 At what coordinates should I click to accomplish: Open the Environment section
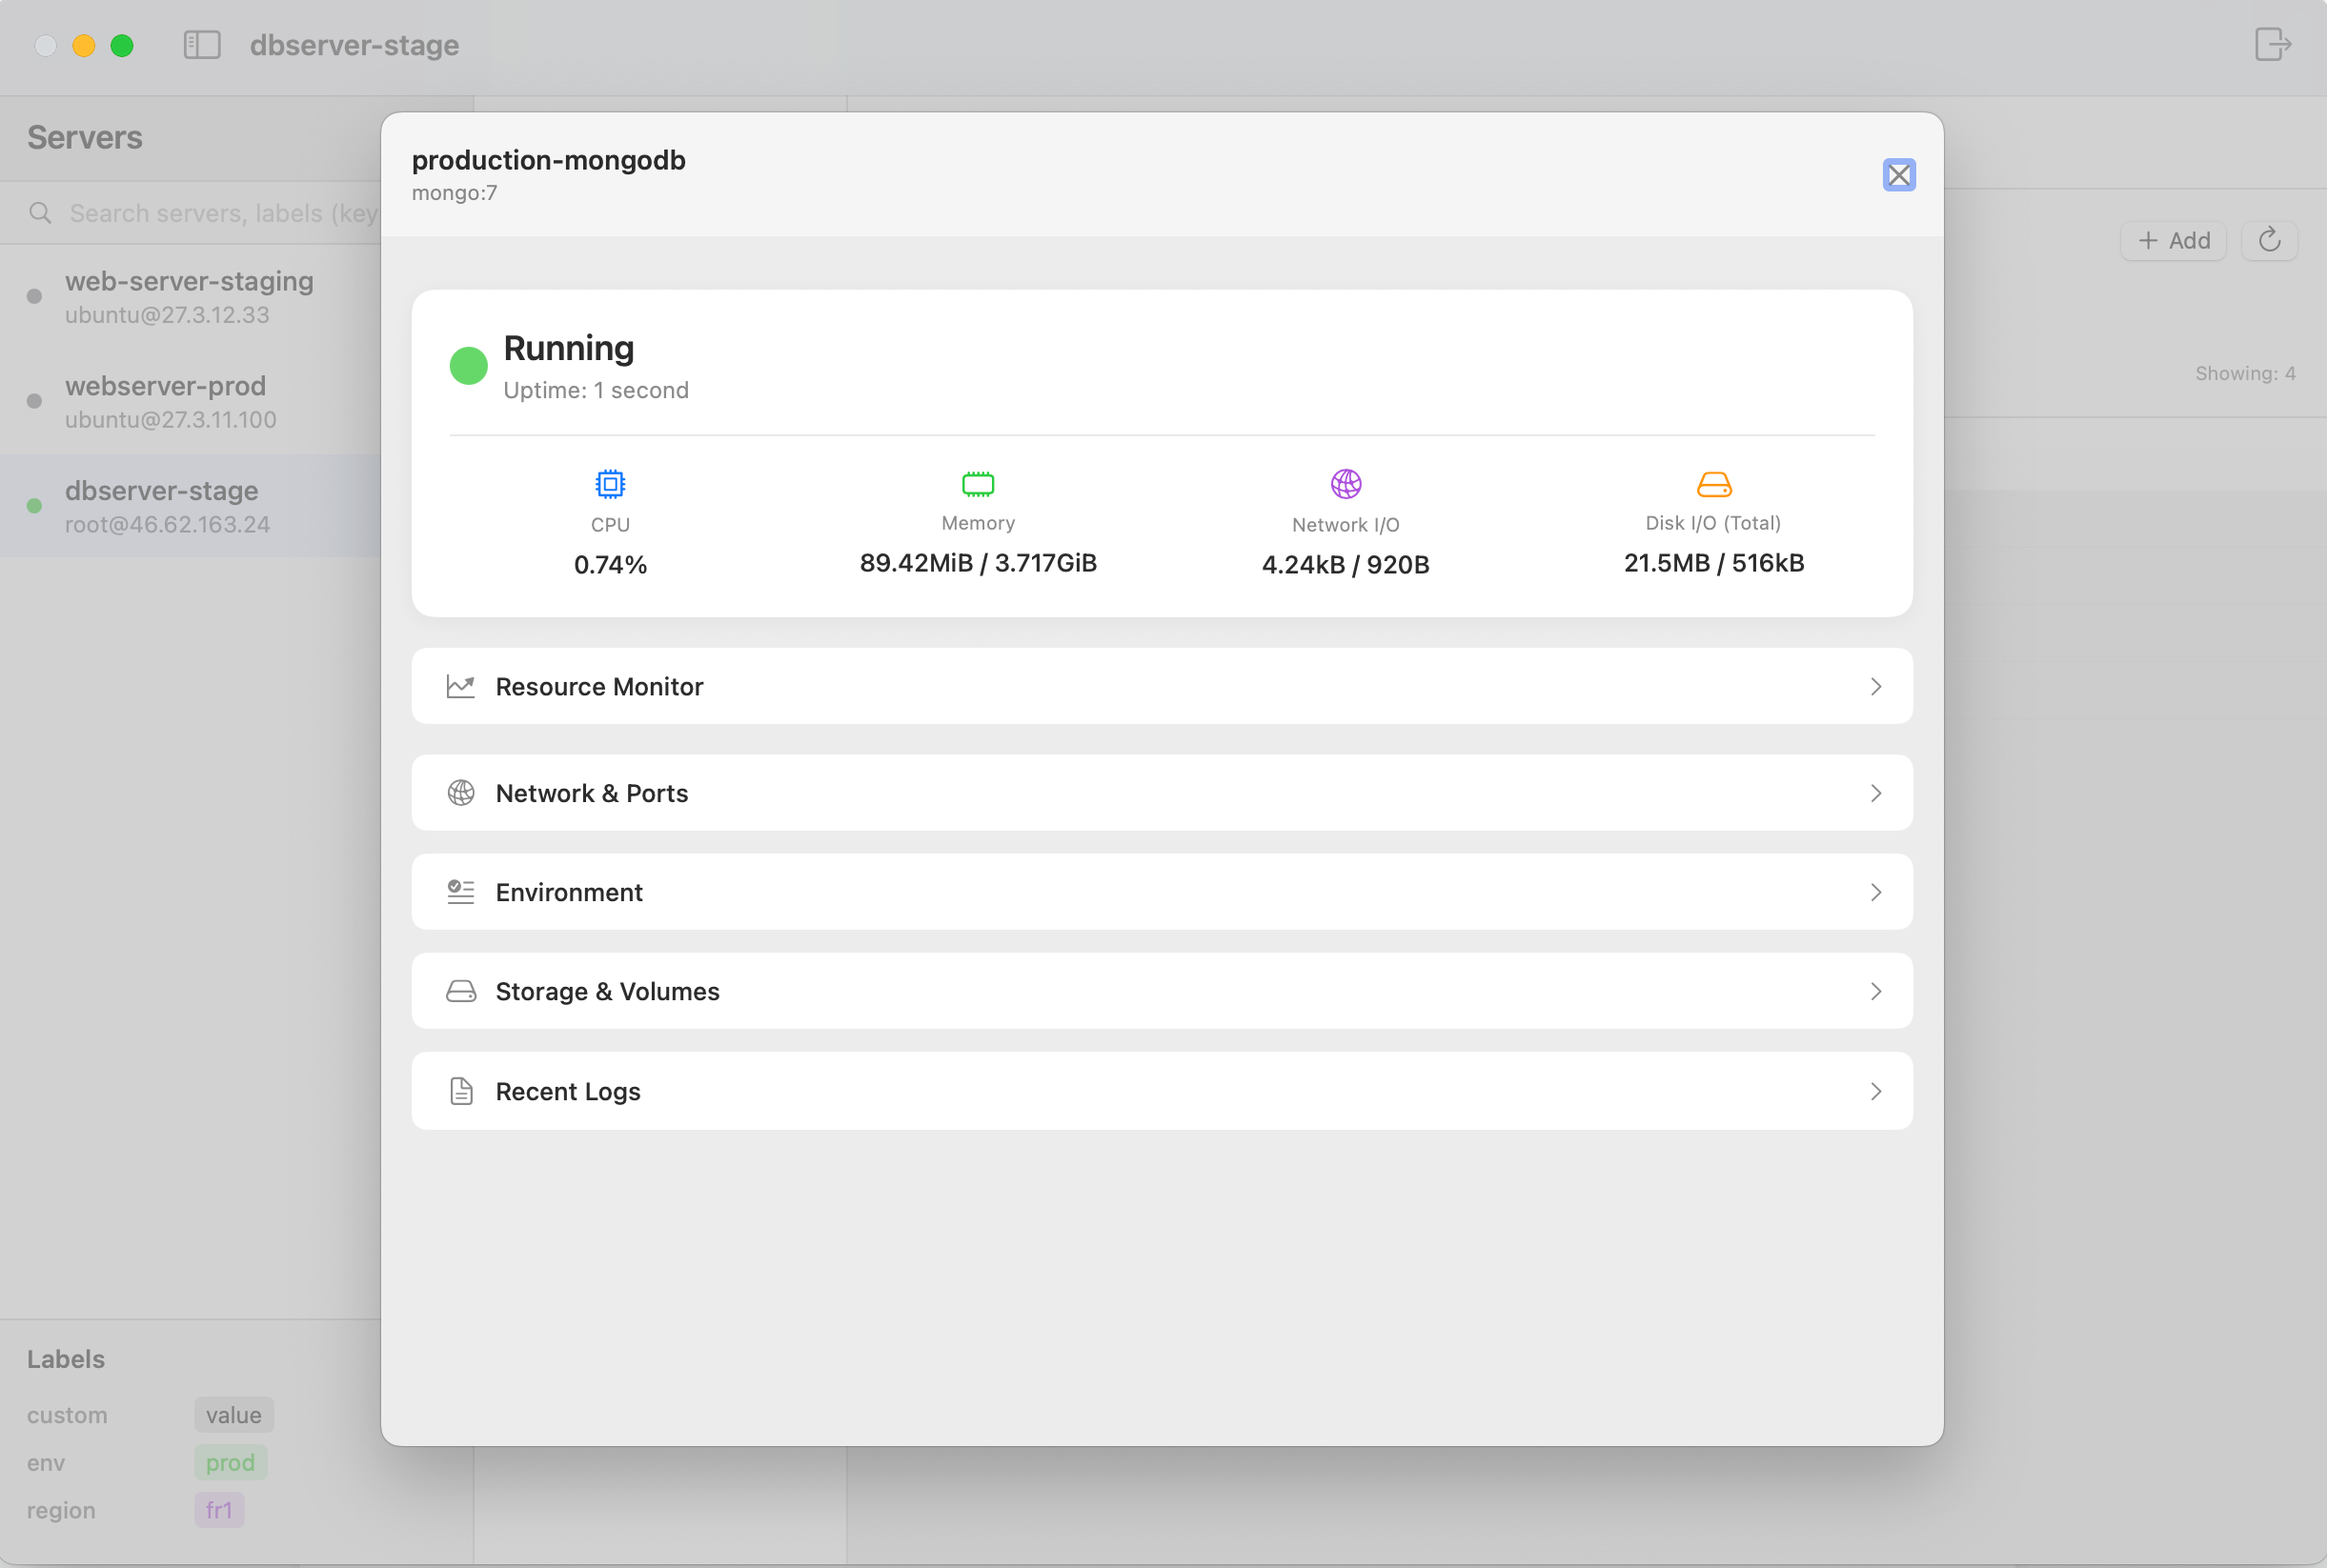tap(1161, 892)
